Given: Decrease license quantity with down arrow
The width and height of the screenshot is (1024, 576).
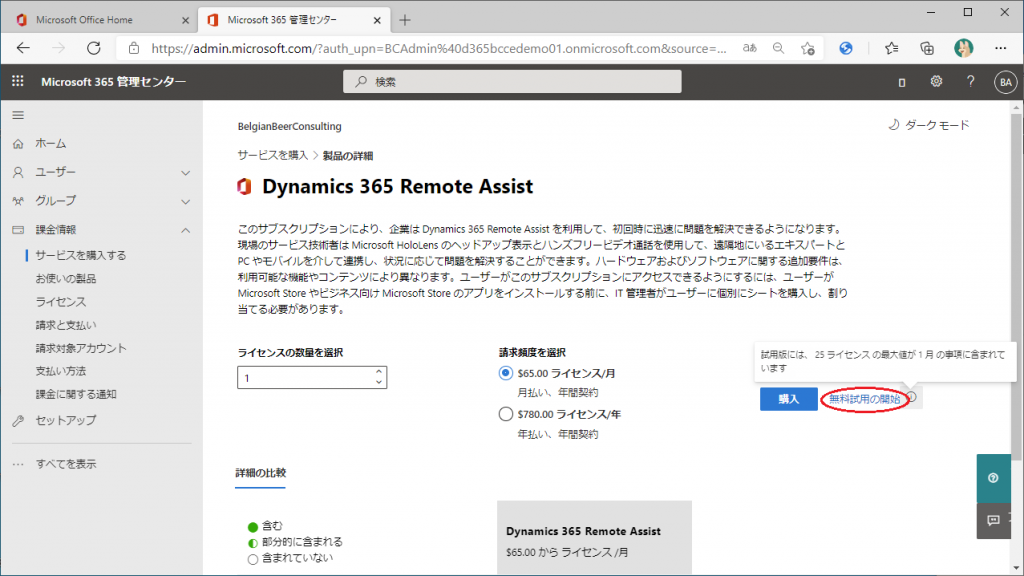Looking at the screenshot, I should [379, 382].
